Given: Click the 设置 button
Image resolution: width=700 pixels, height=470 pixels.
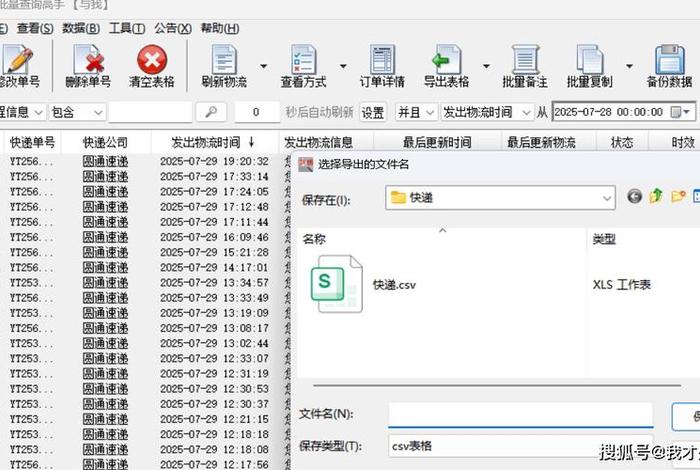Looking at the screenshot, I should click(x=372, y=112).
